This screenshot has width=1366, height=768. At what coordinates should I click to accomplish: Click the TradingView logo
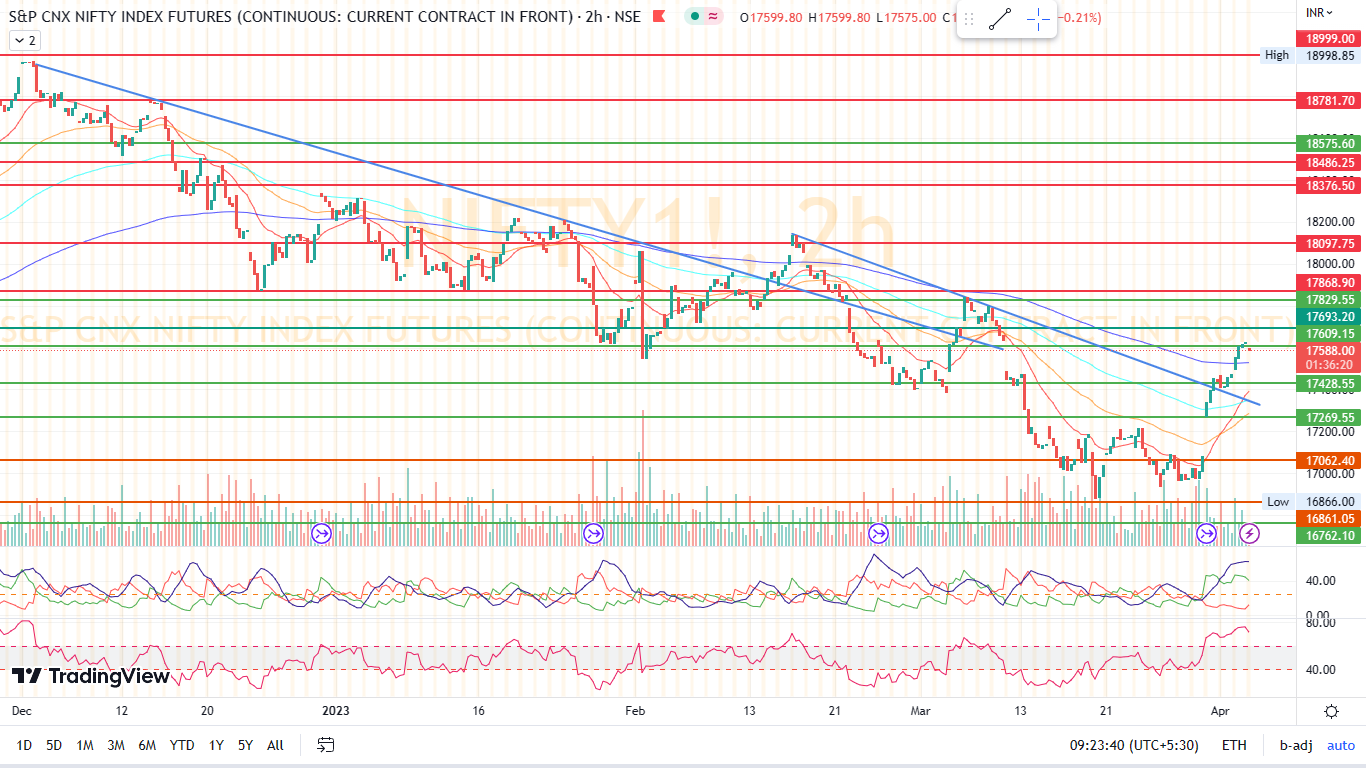pyautogui.click(x=91, y=677)
